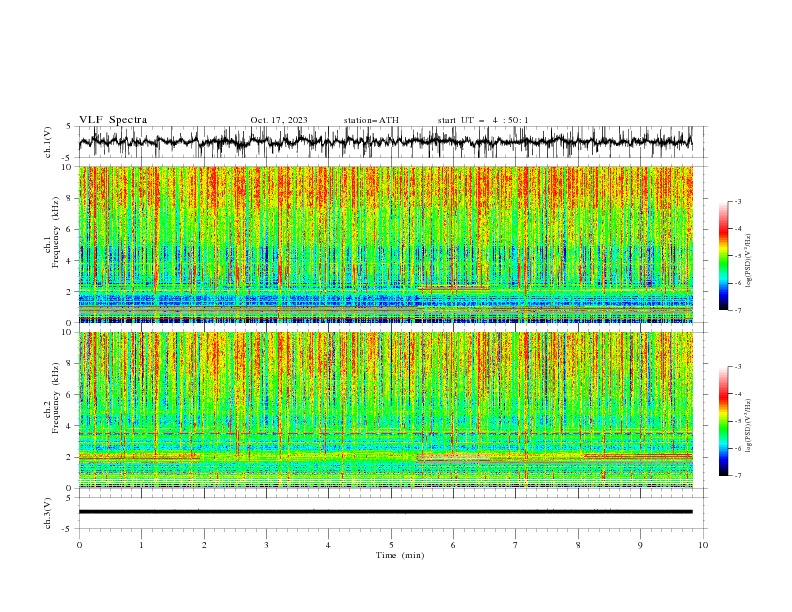This screenshot has width=792, height=612.
Task: Click time axis tick label 6
Action: pos(453,545)
